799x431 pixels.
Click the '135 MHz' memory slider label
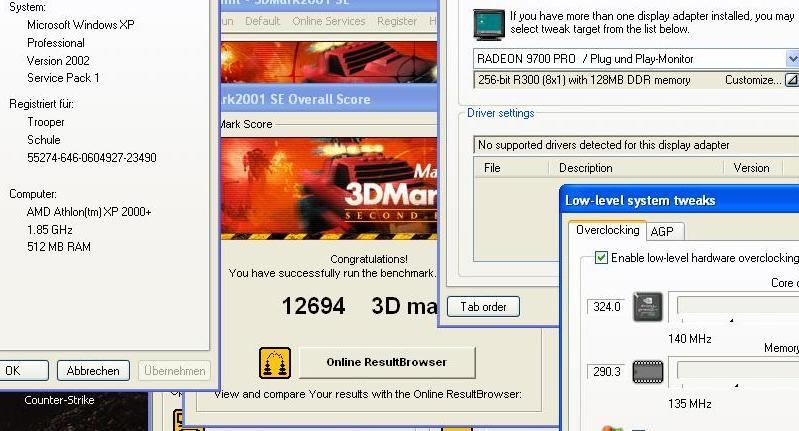tap(689, 404)
